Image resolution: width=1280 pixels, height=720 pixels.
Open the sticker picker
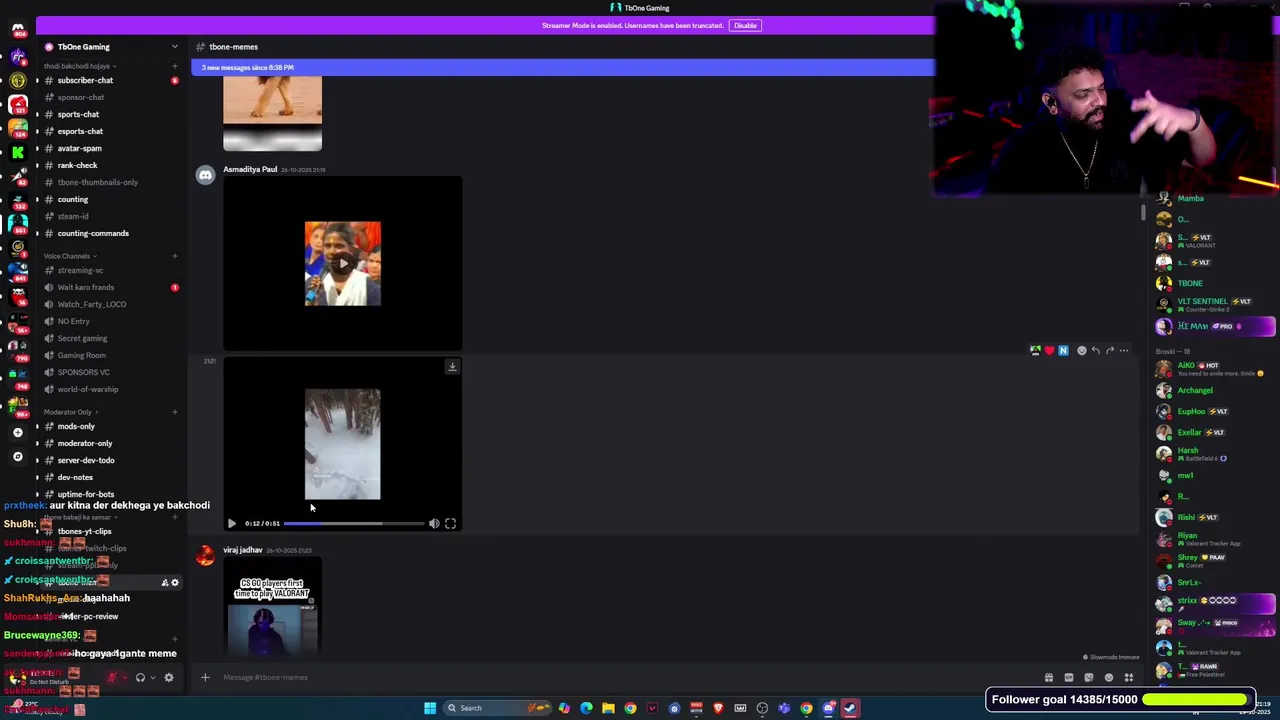pyautogui.click(x=1089, y=677)
